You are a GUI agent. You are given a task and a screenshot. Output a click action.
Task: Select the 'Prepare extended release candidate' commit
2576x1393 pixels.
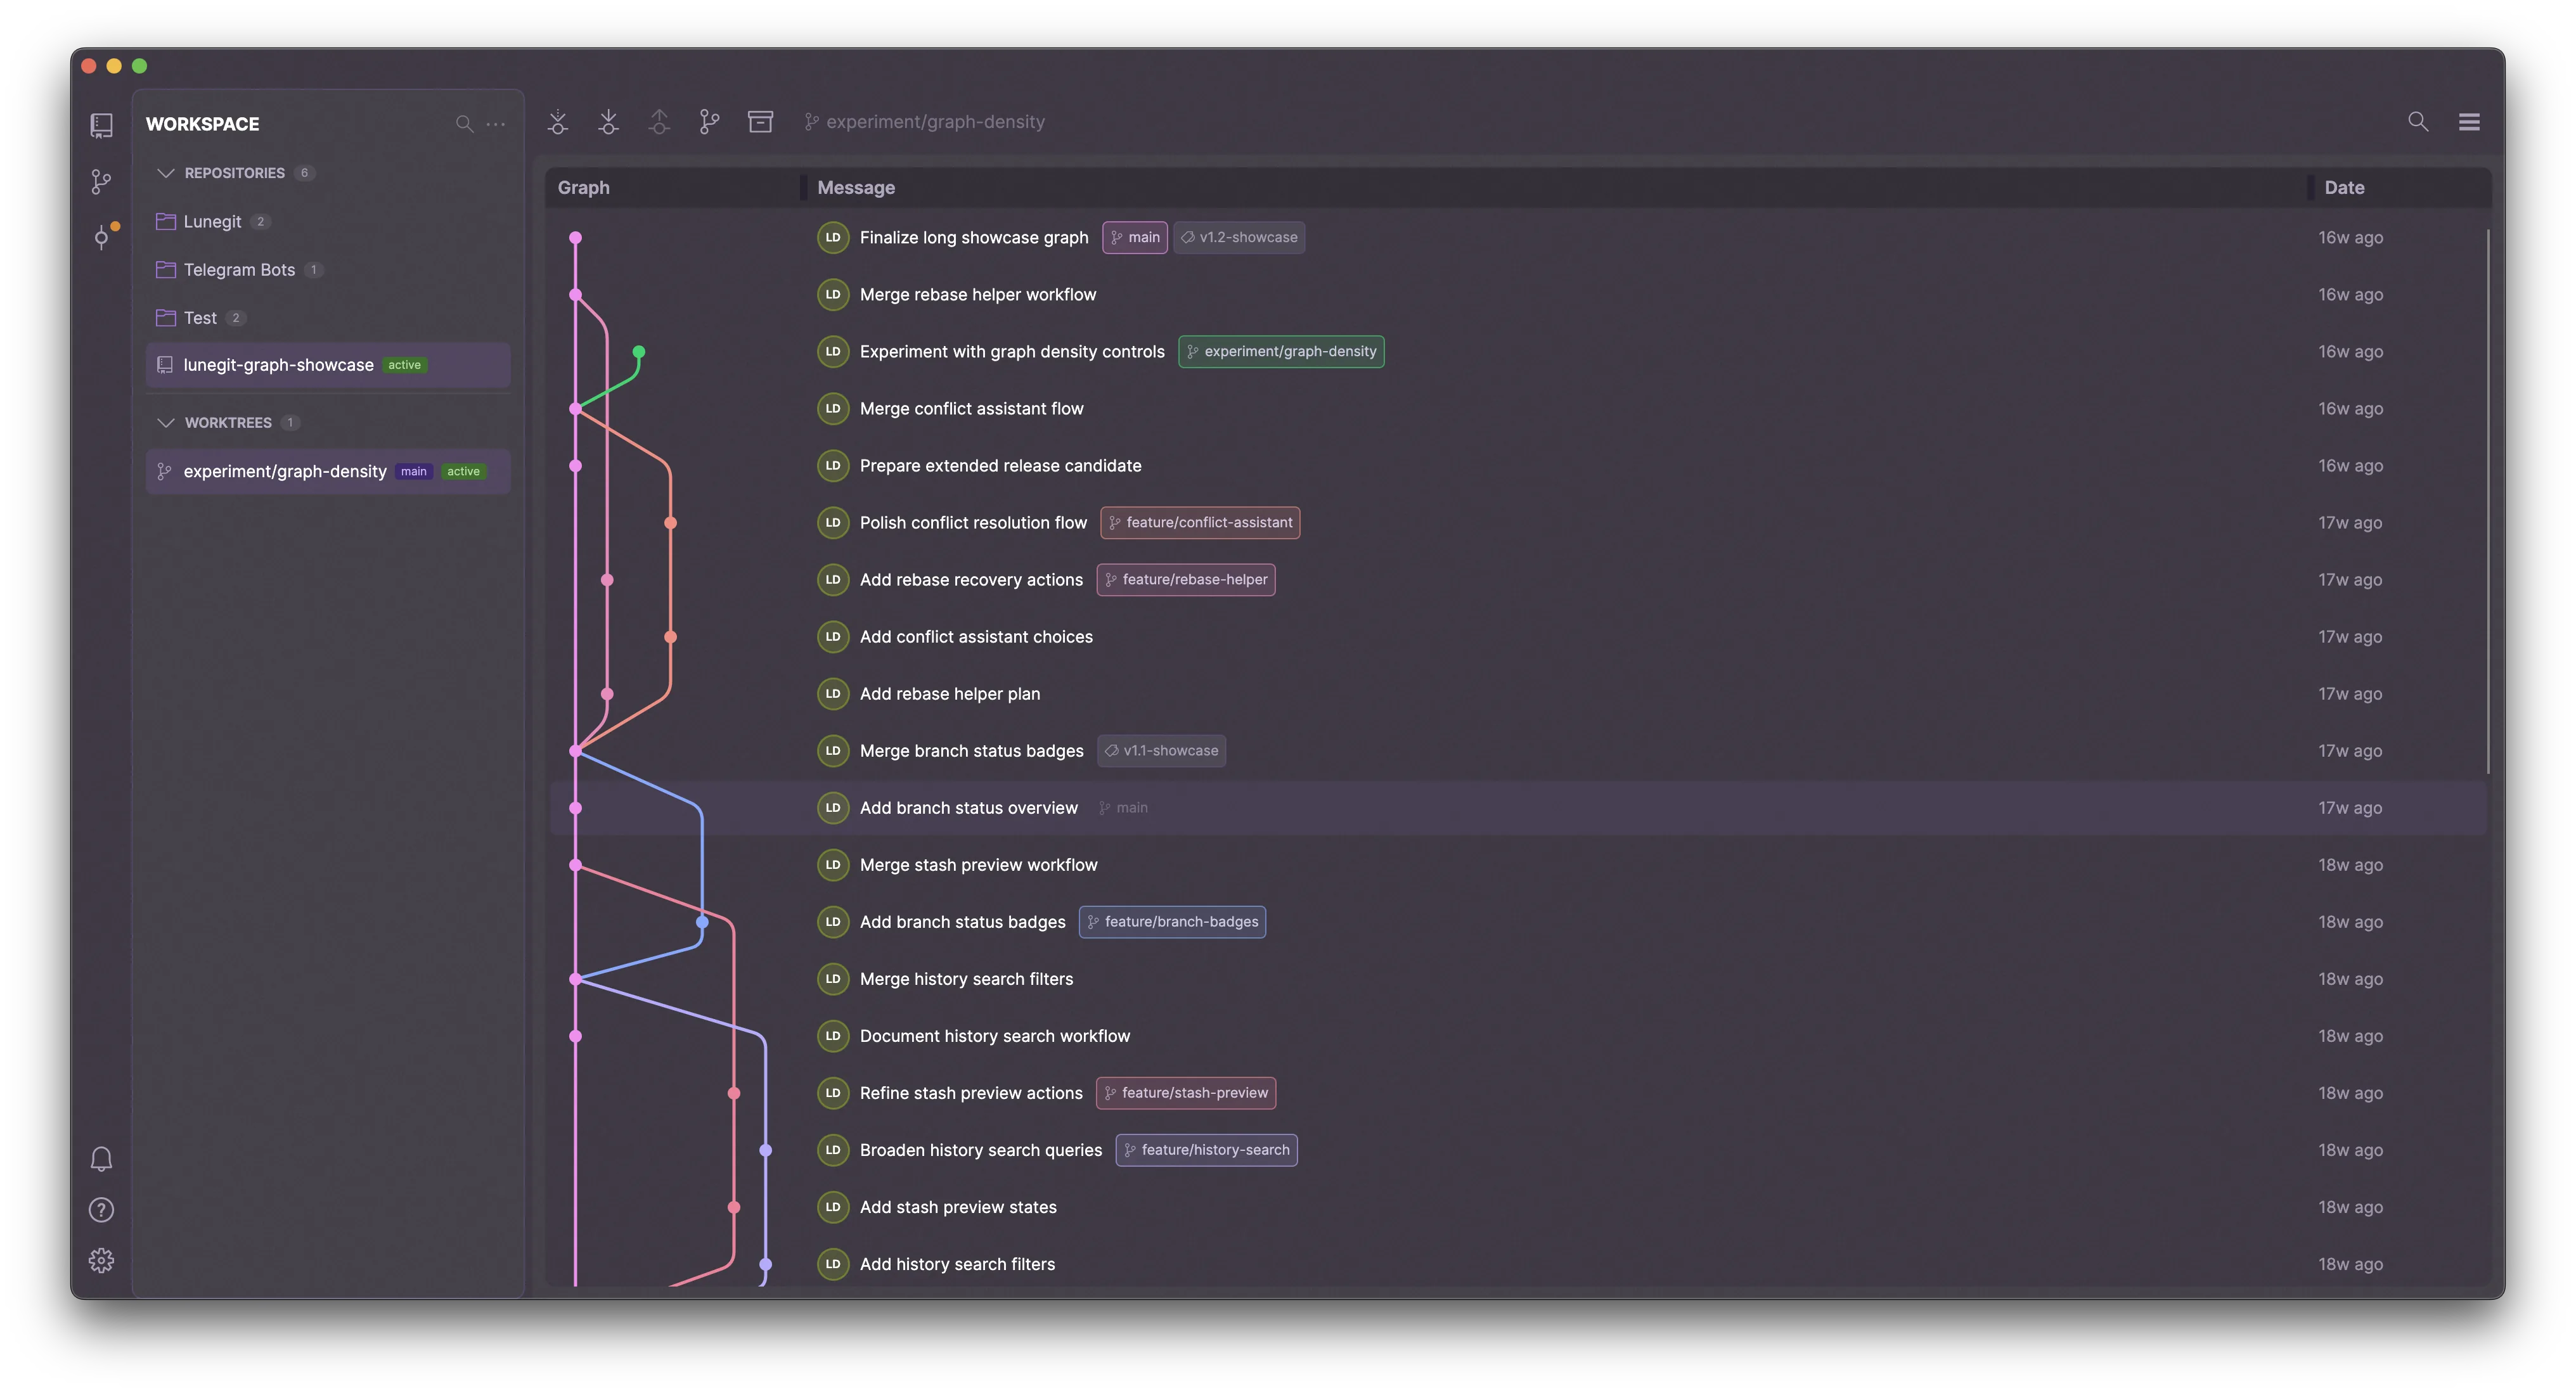[1518, 466]
